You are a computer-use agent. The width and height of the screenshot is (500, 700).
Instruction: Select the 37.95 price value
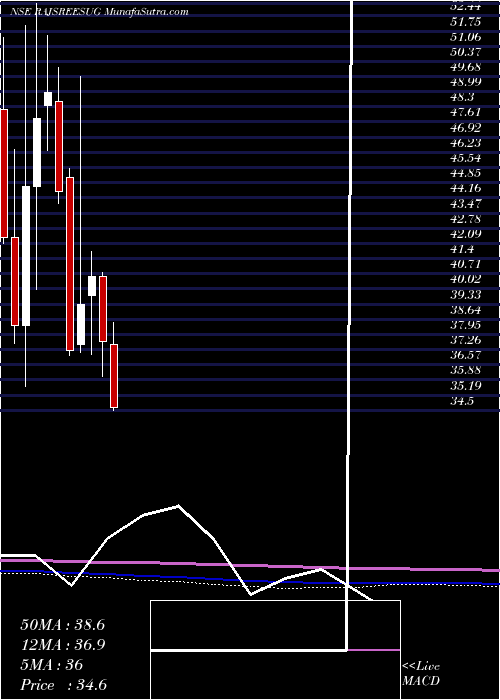click(466, 325)
